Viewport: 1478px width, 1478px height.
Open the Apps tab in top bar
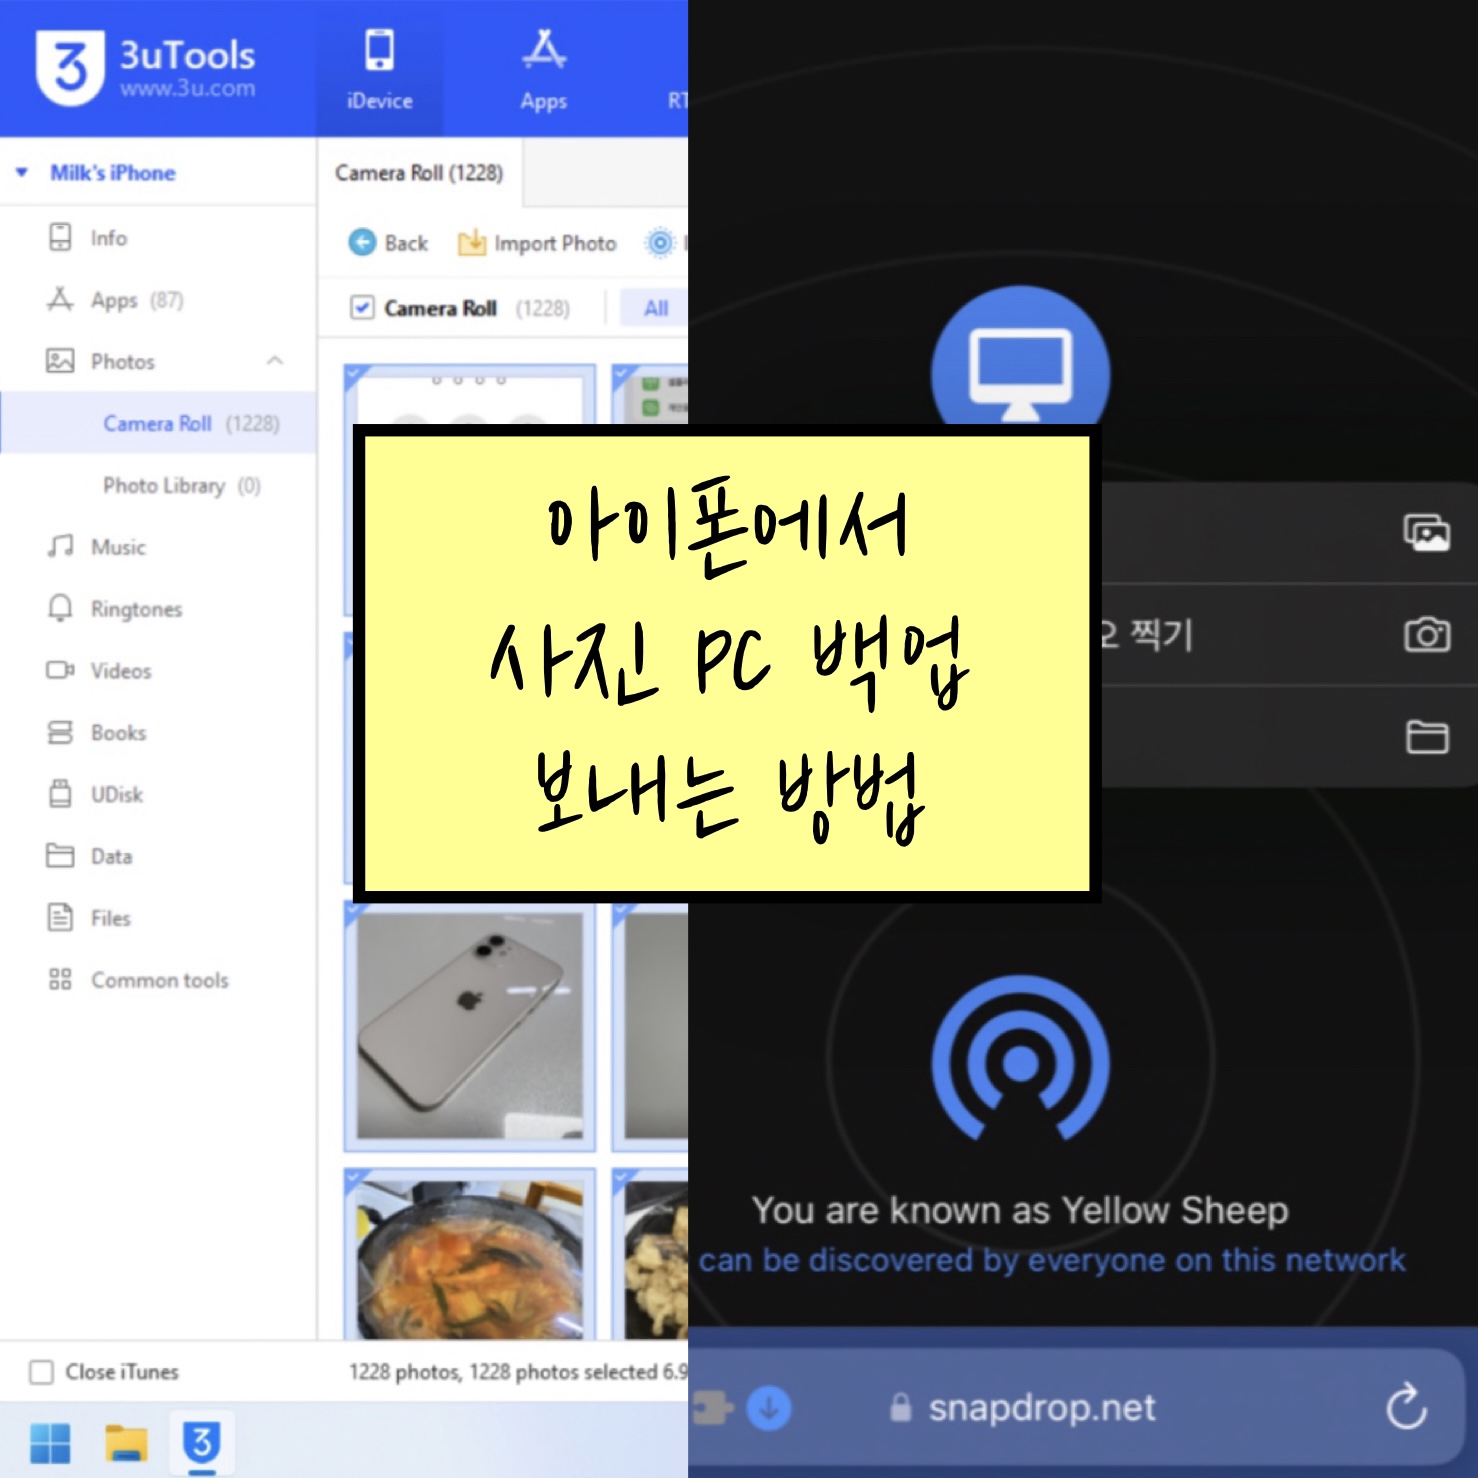point(544,69)
